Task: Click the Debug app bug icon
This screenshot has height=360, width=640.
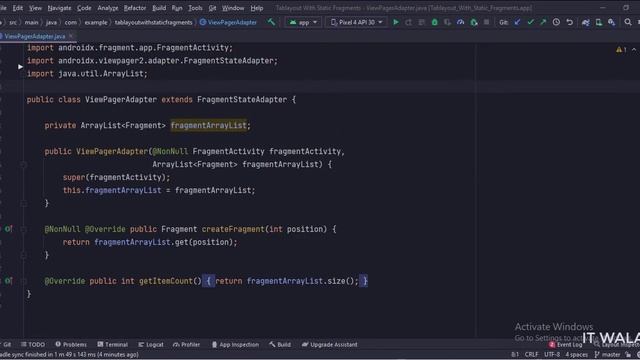Action: [435, 22]
